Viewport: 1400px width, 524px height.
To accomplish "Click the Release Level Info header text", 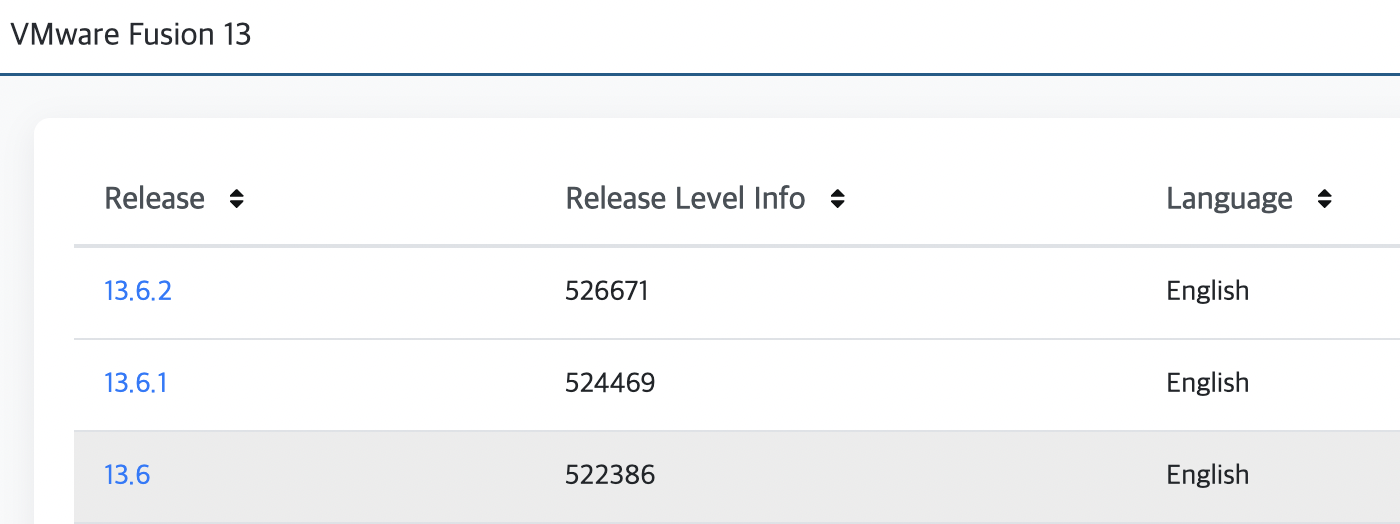I will (x=686, y=199).
